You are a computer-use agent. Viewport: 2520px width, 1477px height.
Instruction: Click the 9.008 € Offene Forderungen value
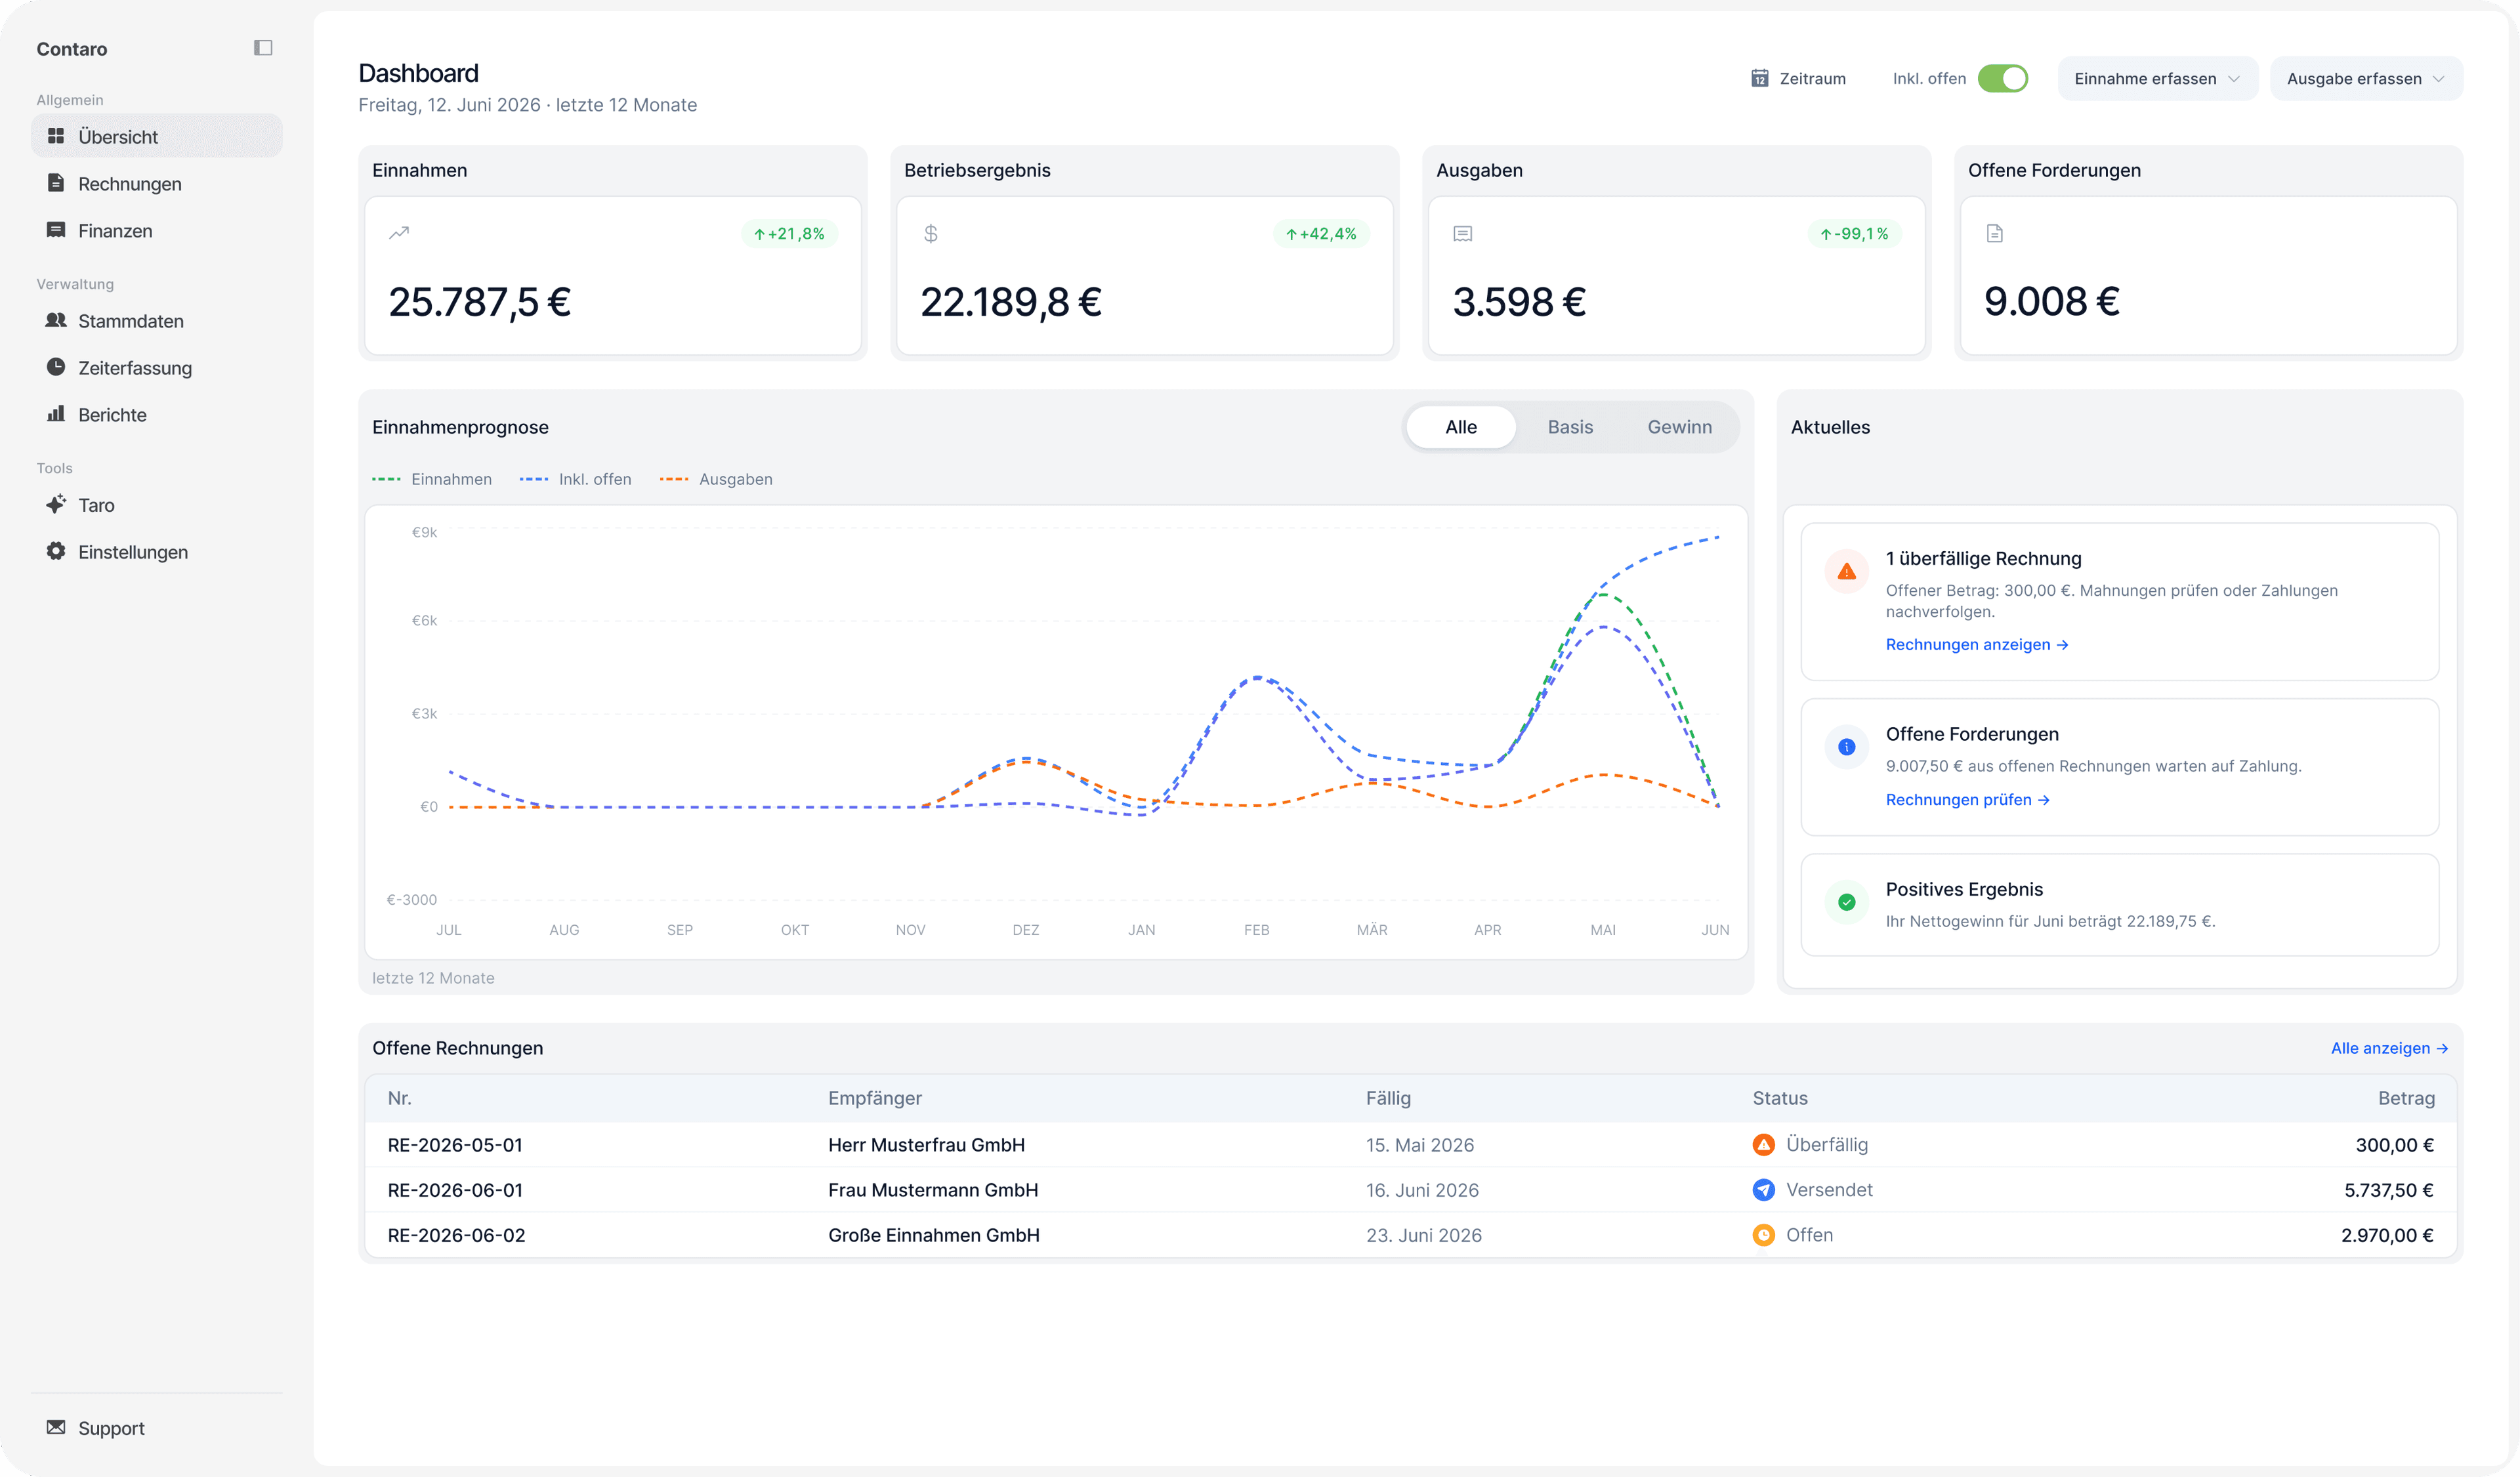pyautogui.click(x=2052, y=301)
